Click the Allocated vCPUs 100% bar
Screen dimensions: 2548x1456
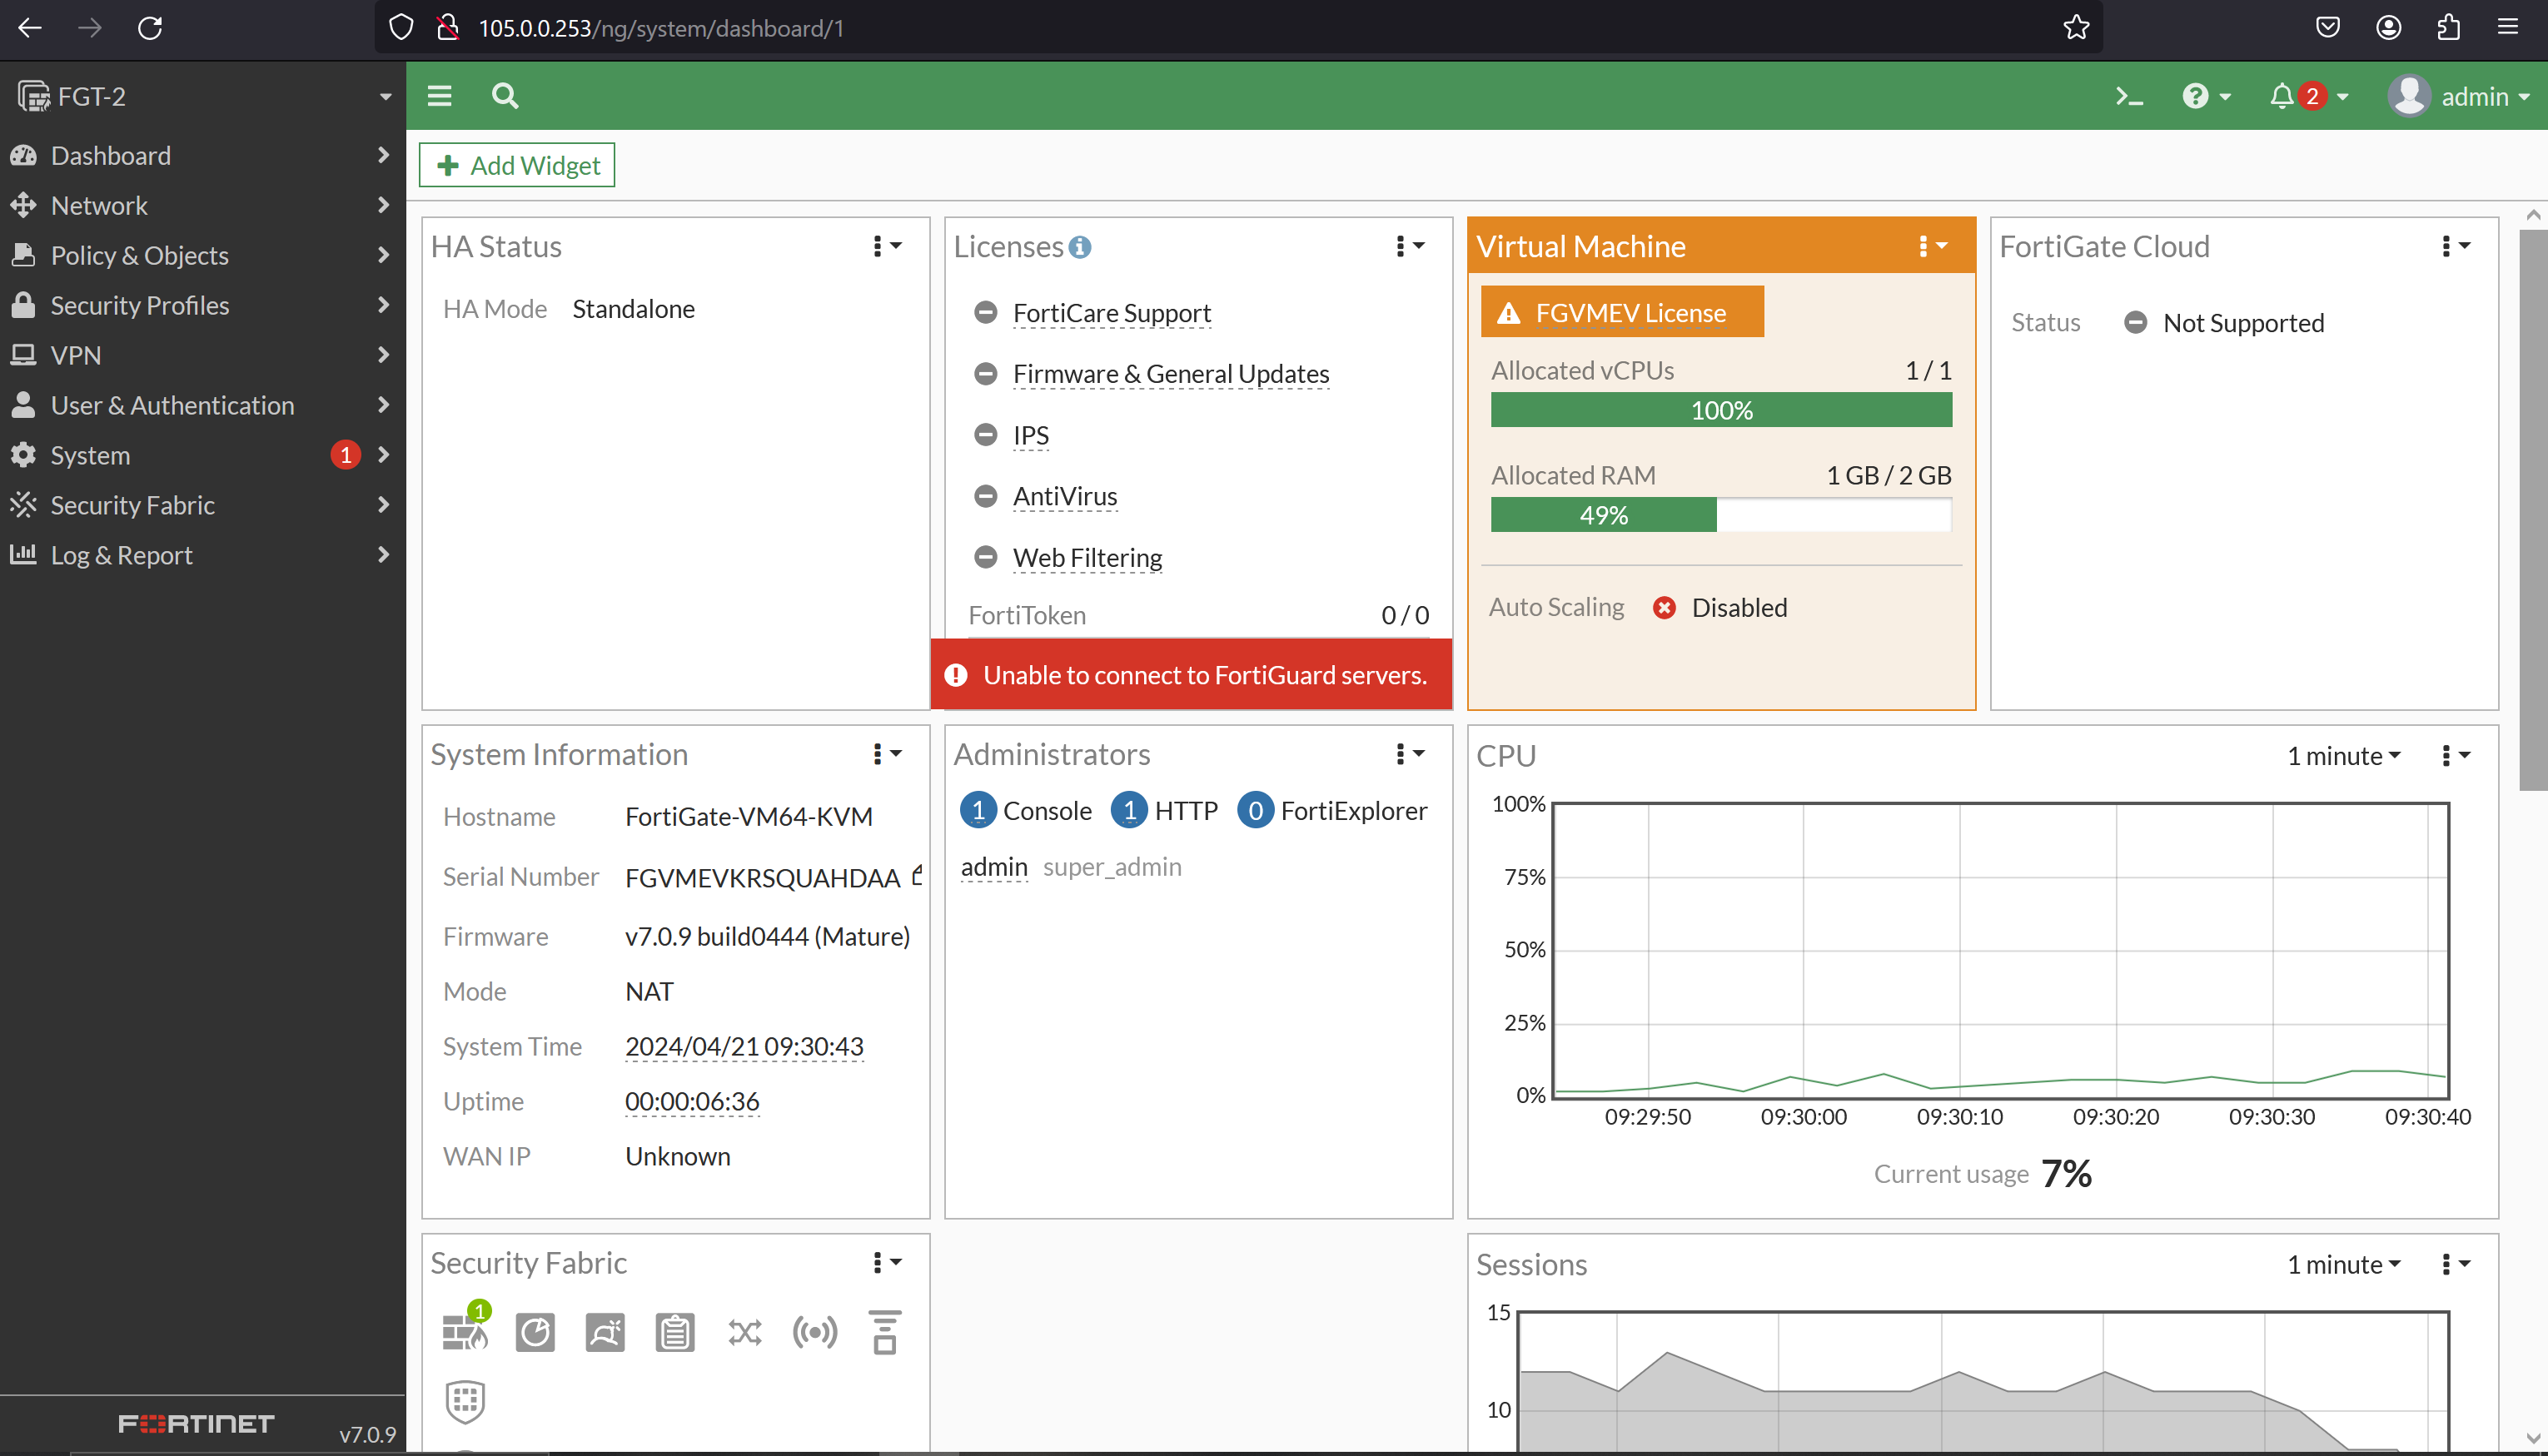(x=1721, y=410)
